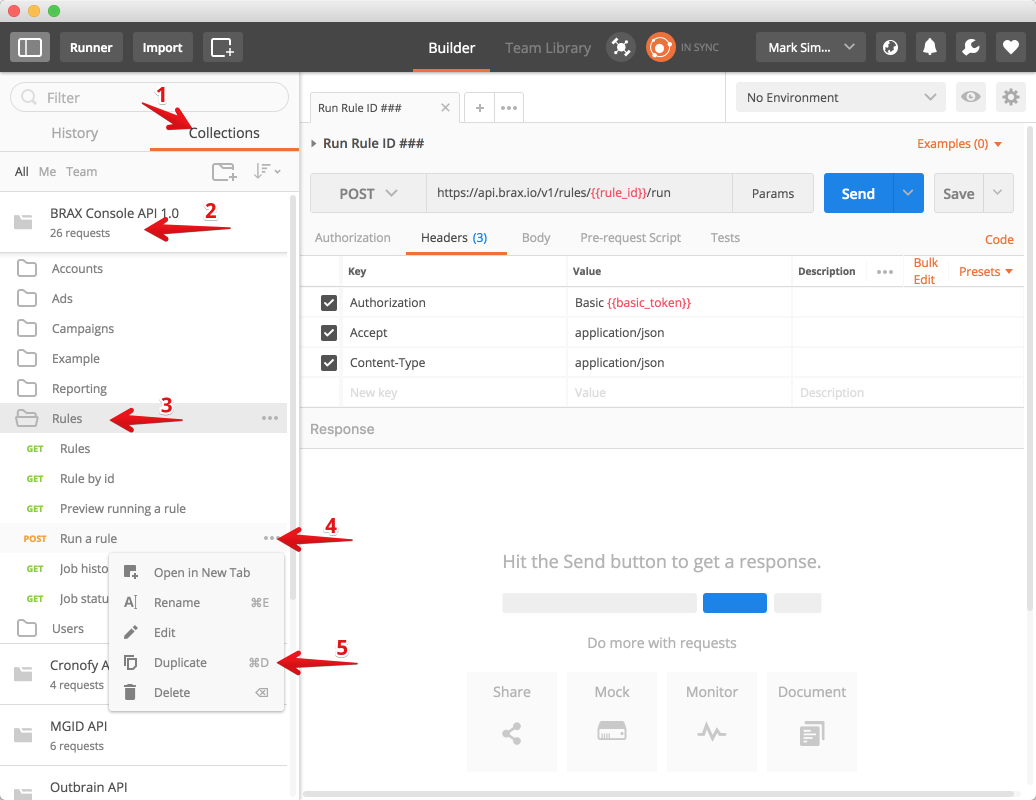
Task: Uncheck the Content-Type header checkbox
Action: [329, 363]
